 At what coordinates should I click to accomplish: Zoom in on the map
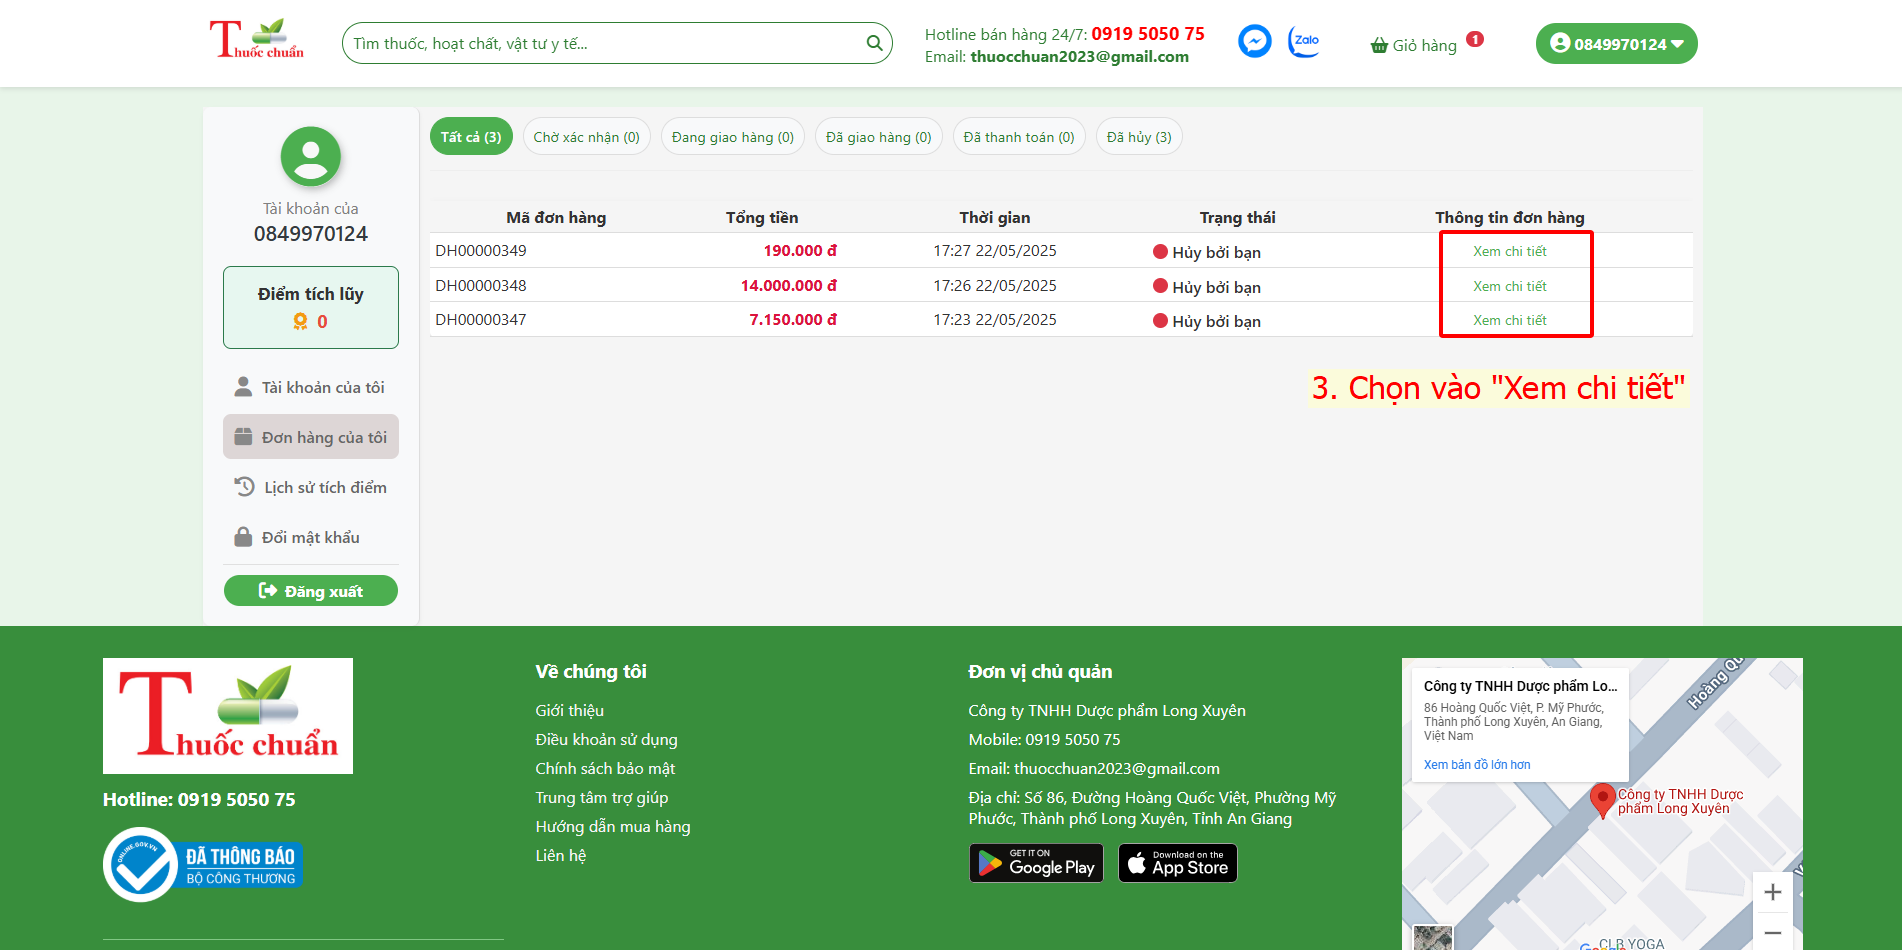(x=1772, y=892)
